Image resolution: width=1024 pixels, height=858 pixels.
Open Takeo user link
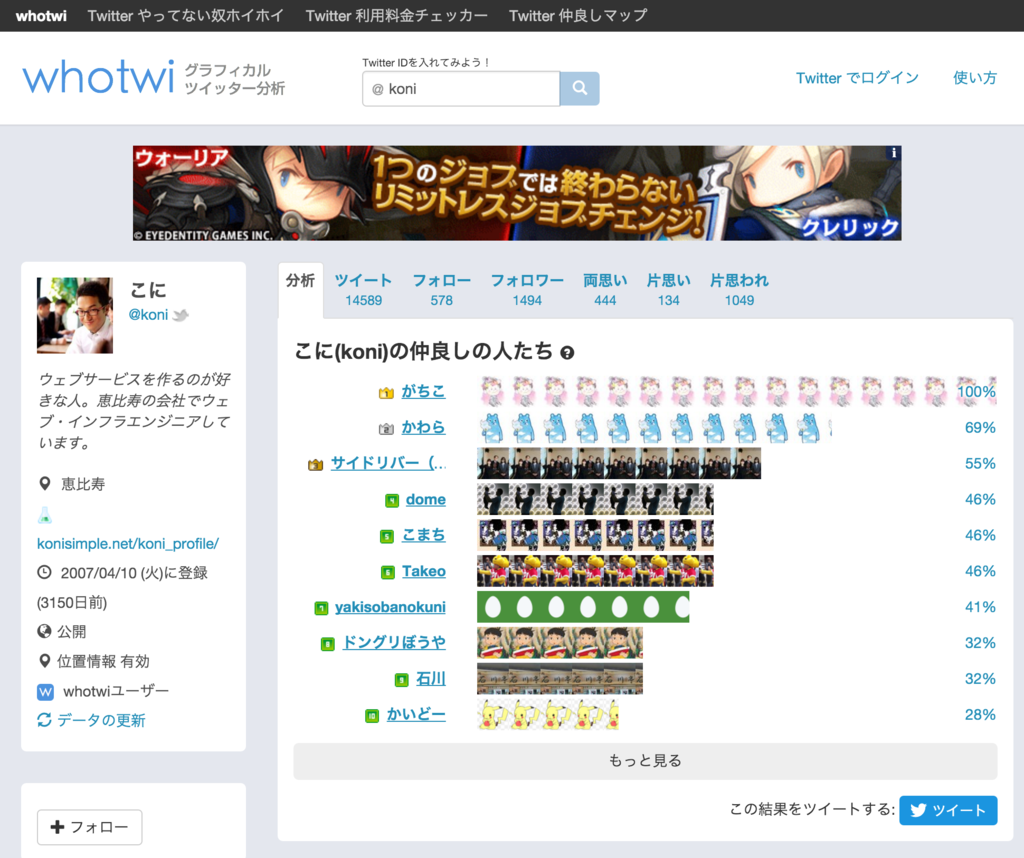coord(424,571)
